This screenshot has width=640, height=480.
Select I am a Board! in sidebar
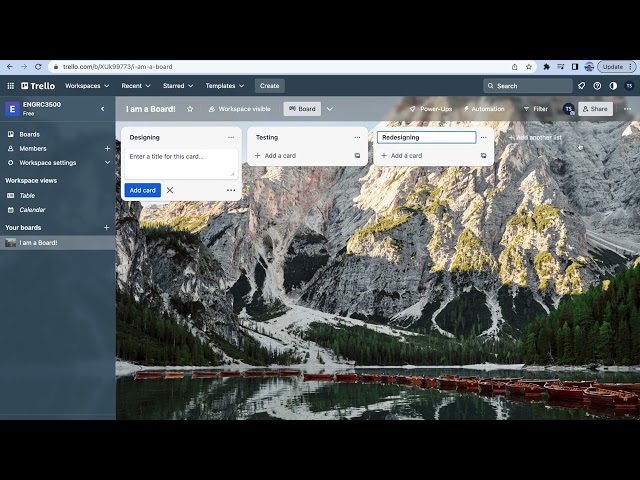(x=58, y=243)
